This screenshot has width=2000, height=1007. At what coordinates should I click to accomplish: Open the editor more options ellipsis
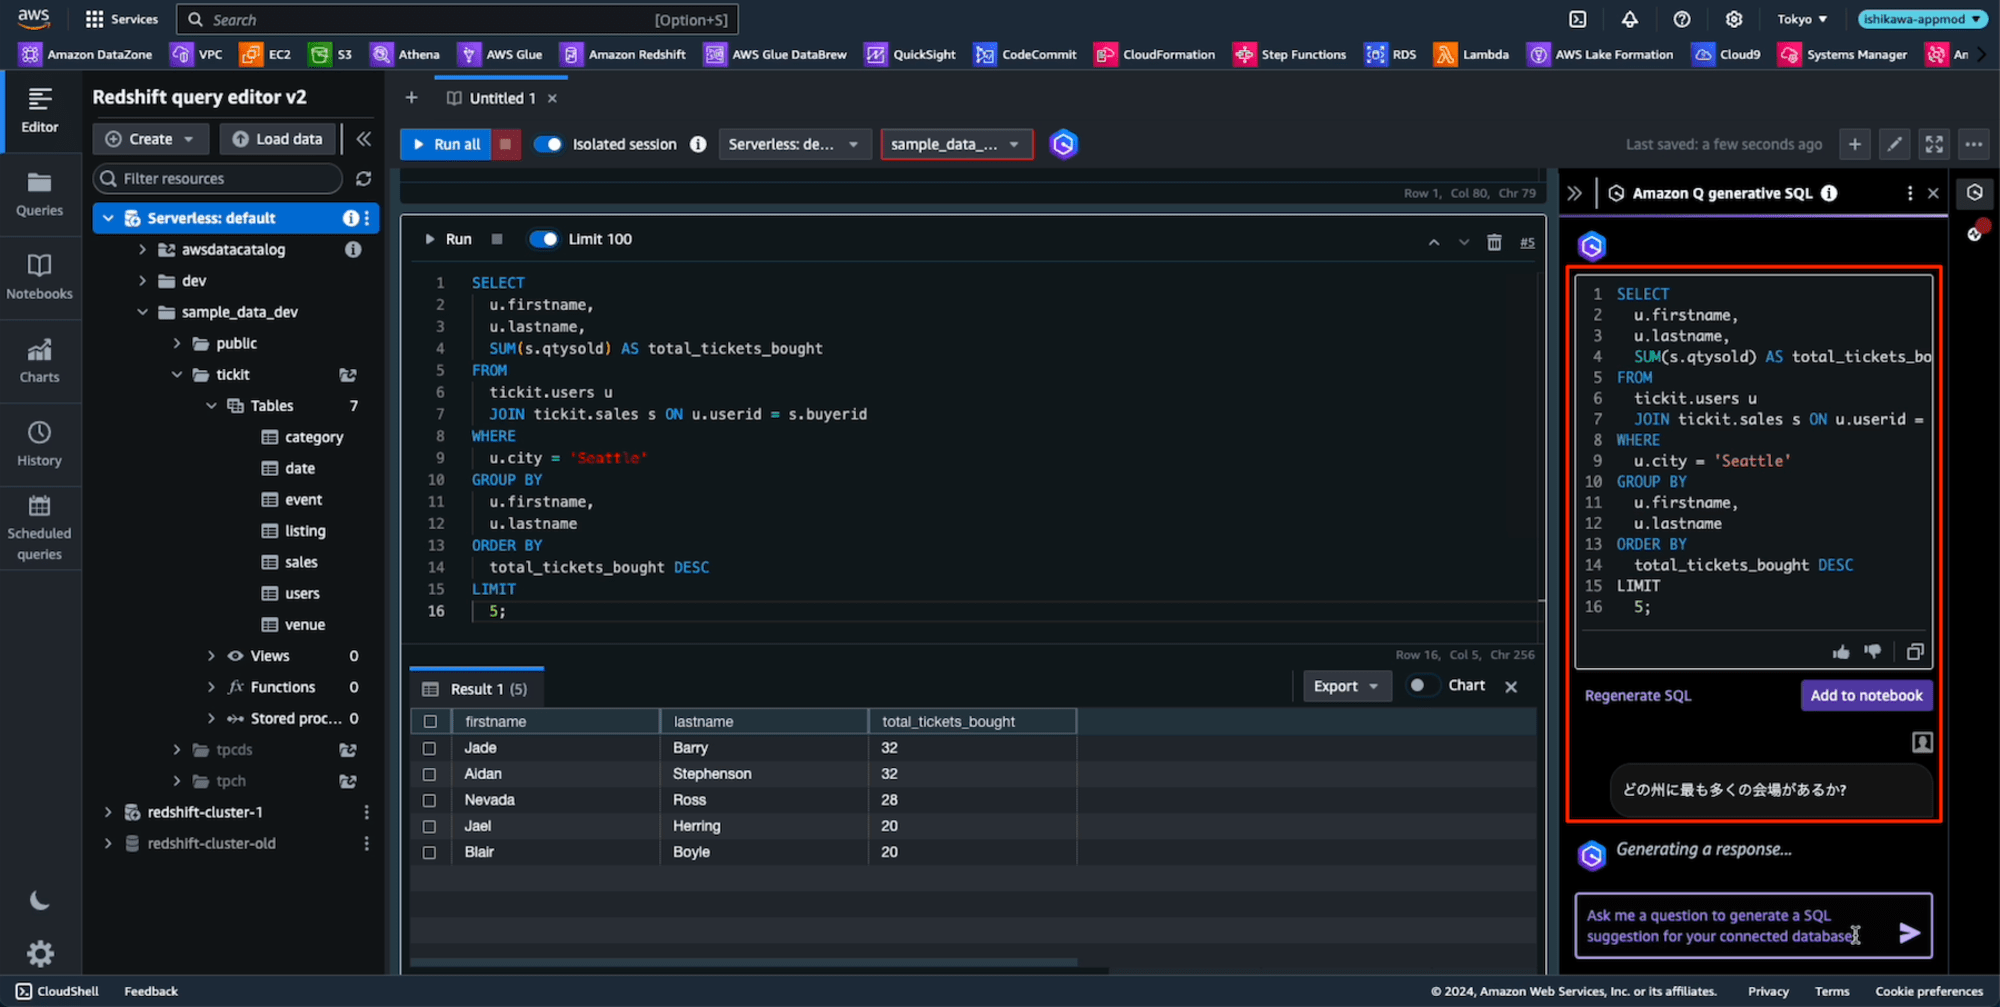pyautogui.click(x=1974, y=144)
